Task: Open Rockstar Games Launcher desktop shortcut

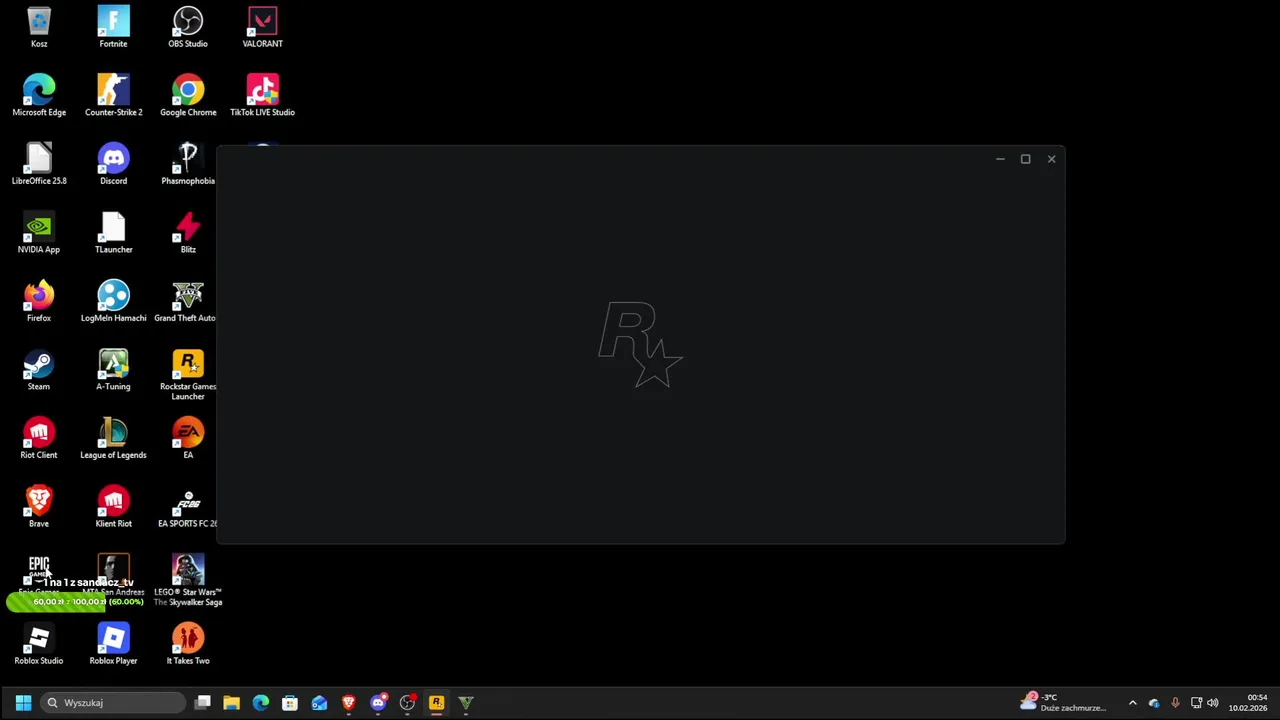Action: pos(188,374)
